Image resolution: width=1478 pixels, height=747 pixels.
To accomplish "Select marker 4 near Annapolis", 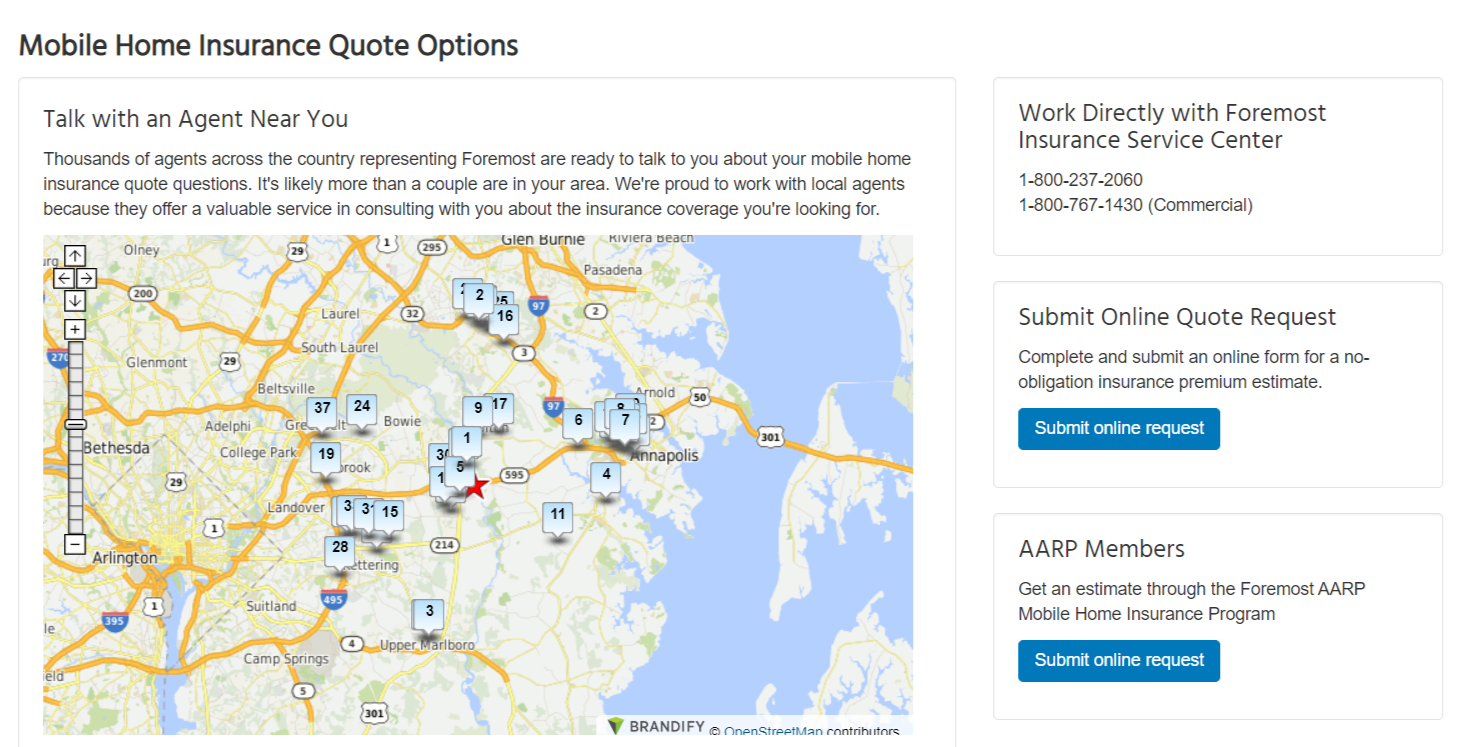I will point(606,474).
